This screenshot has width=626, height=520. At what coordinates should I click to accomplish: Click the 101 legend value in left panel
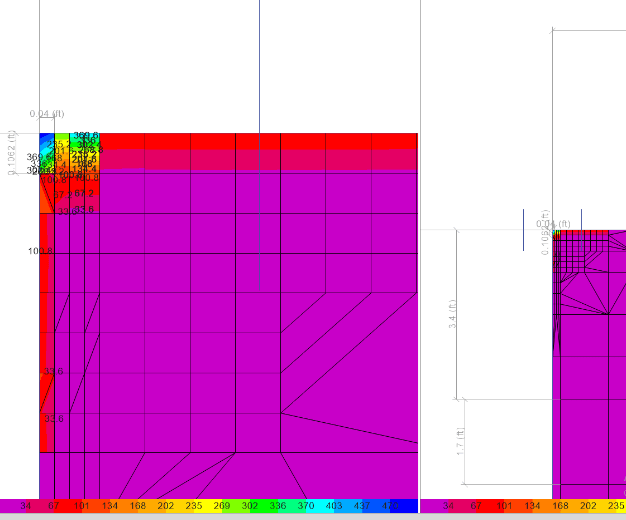click(81, 506)
